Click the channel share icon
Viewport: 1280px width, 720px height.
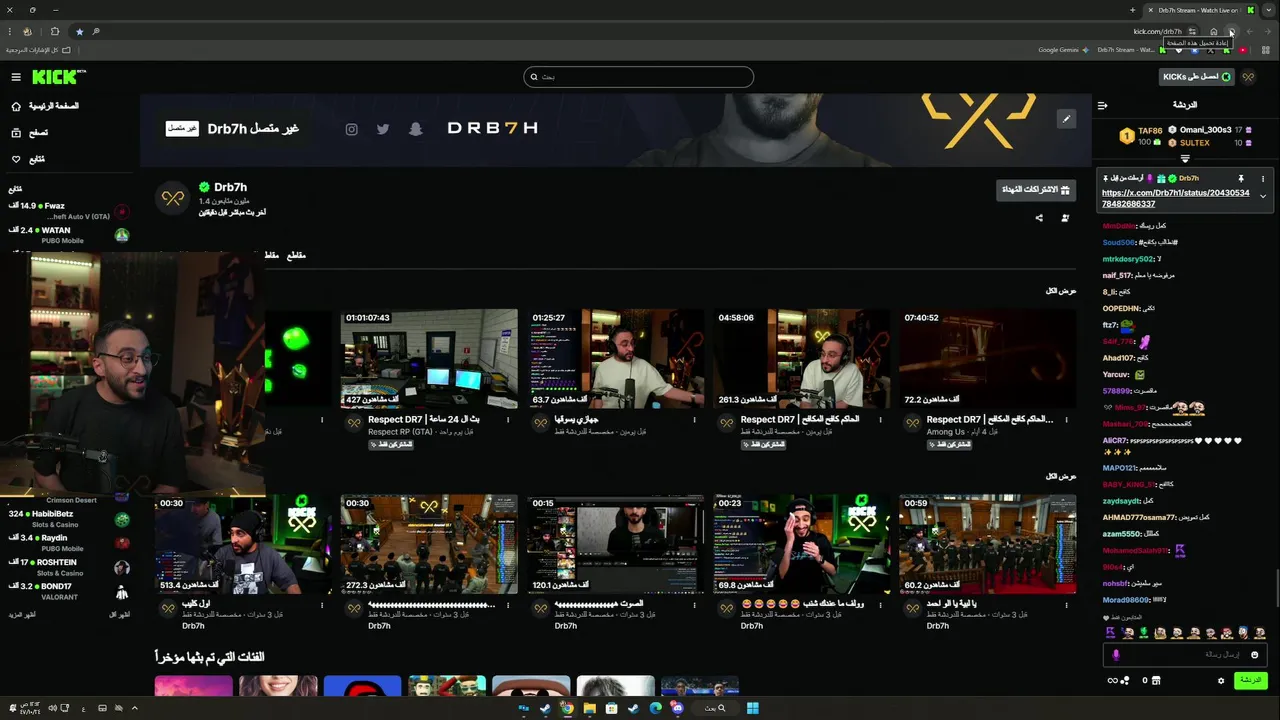tap(1038, 218)
